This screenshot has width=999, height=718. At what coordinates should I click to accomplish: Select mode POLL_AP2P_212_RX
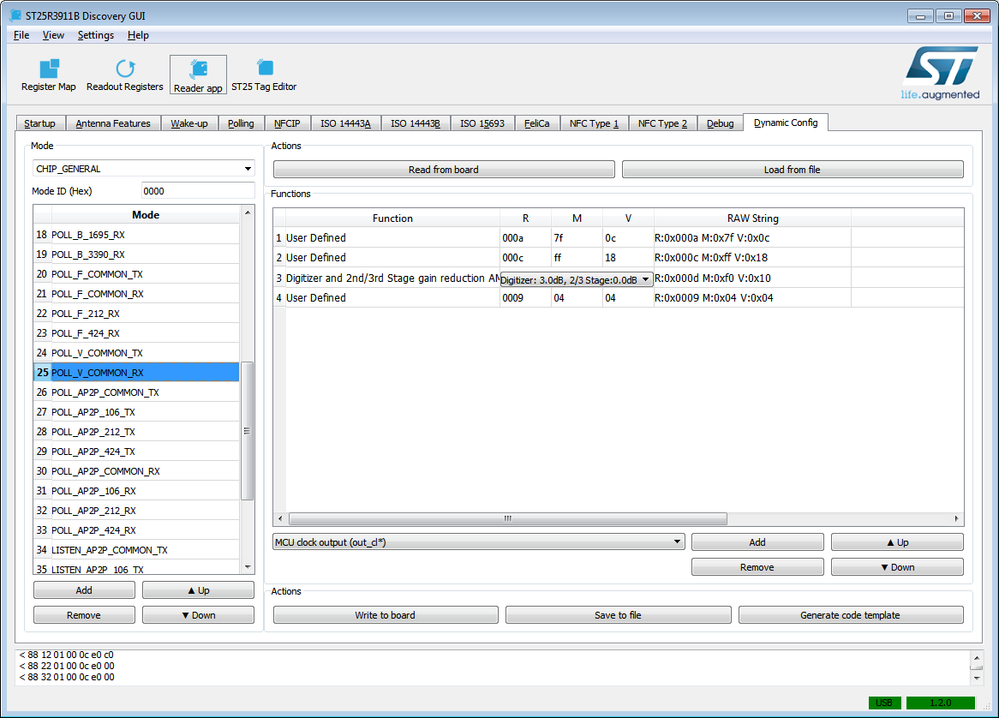pos(136,511)
